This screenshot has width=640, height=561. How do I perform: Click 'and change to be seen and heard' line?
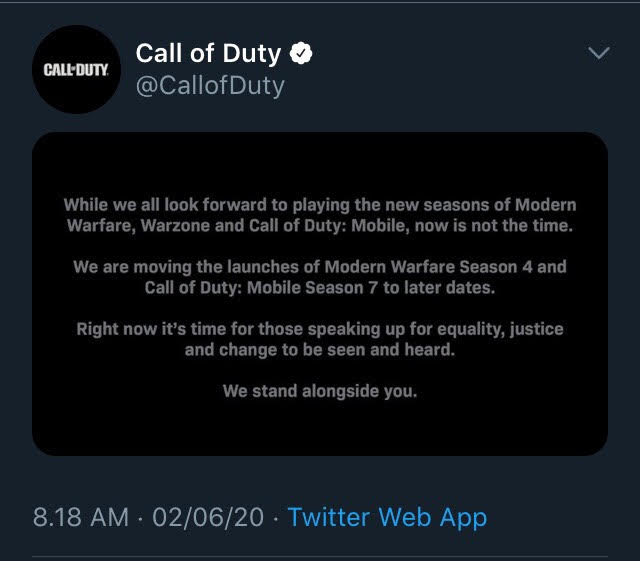coord(320,350)
